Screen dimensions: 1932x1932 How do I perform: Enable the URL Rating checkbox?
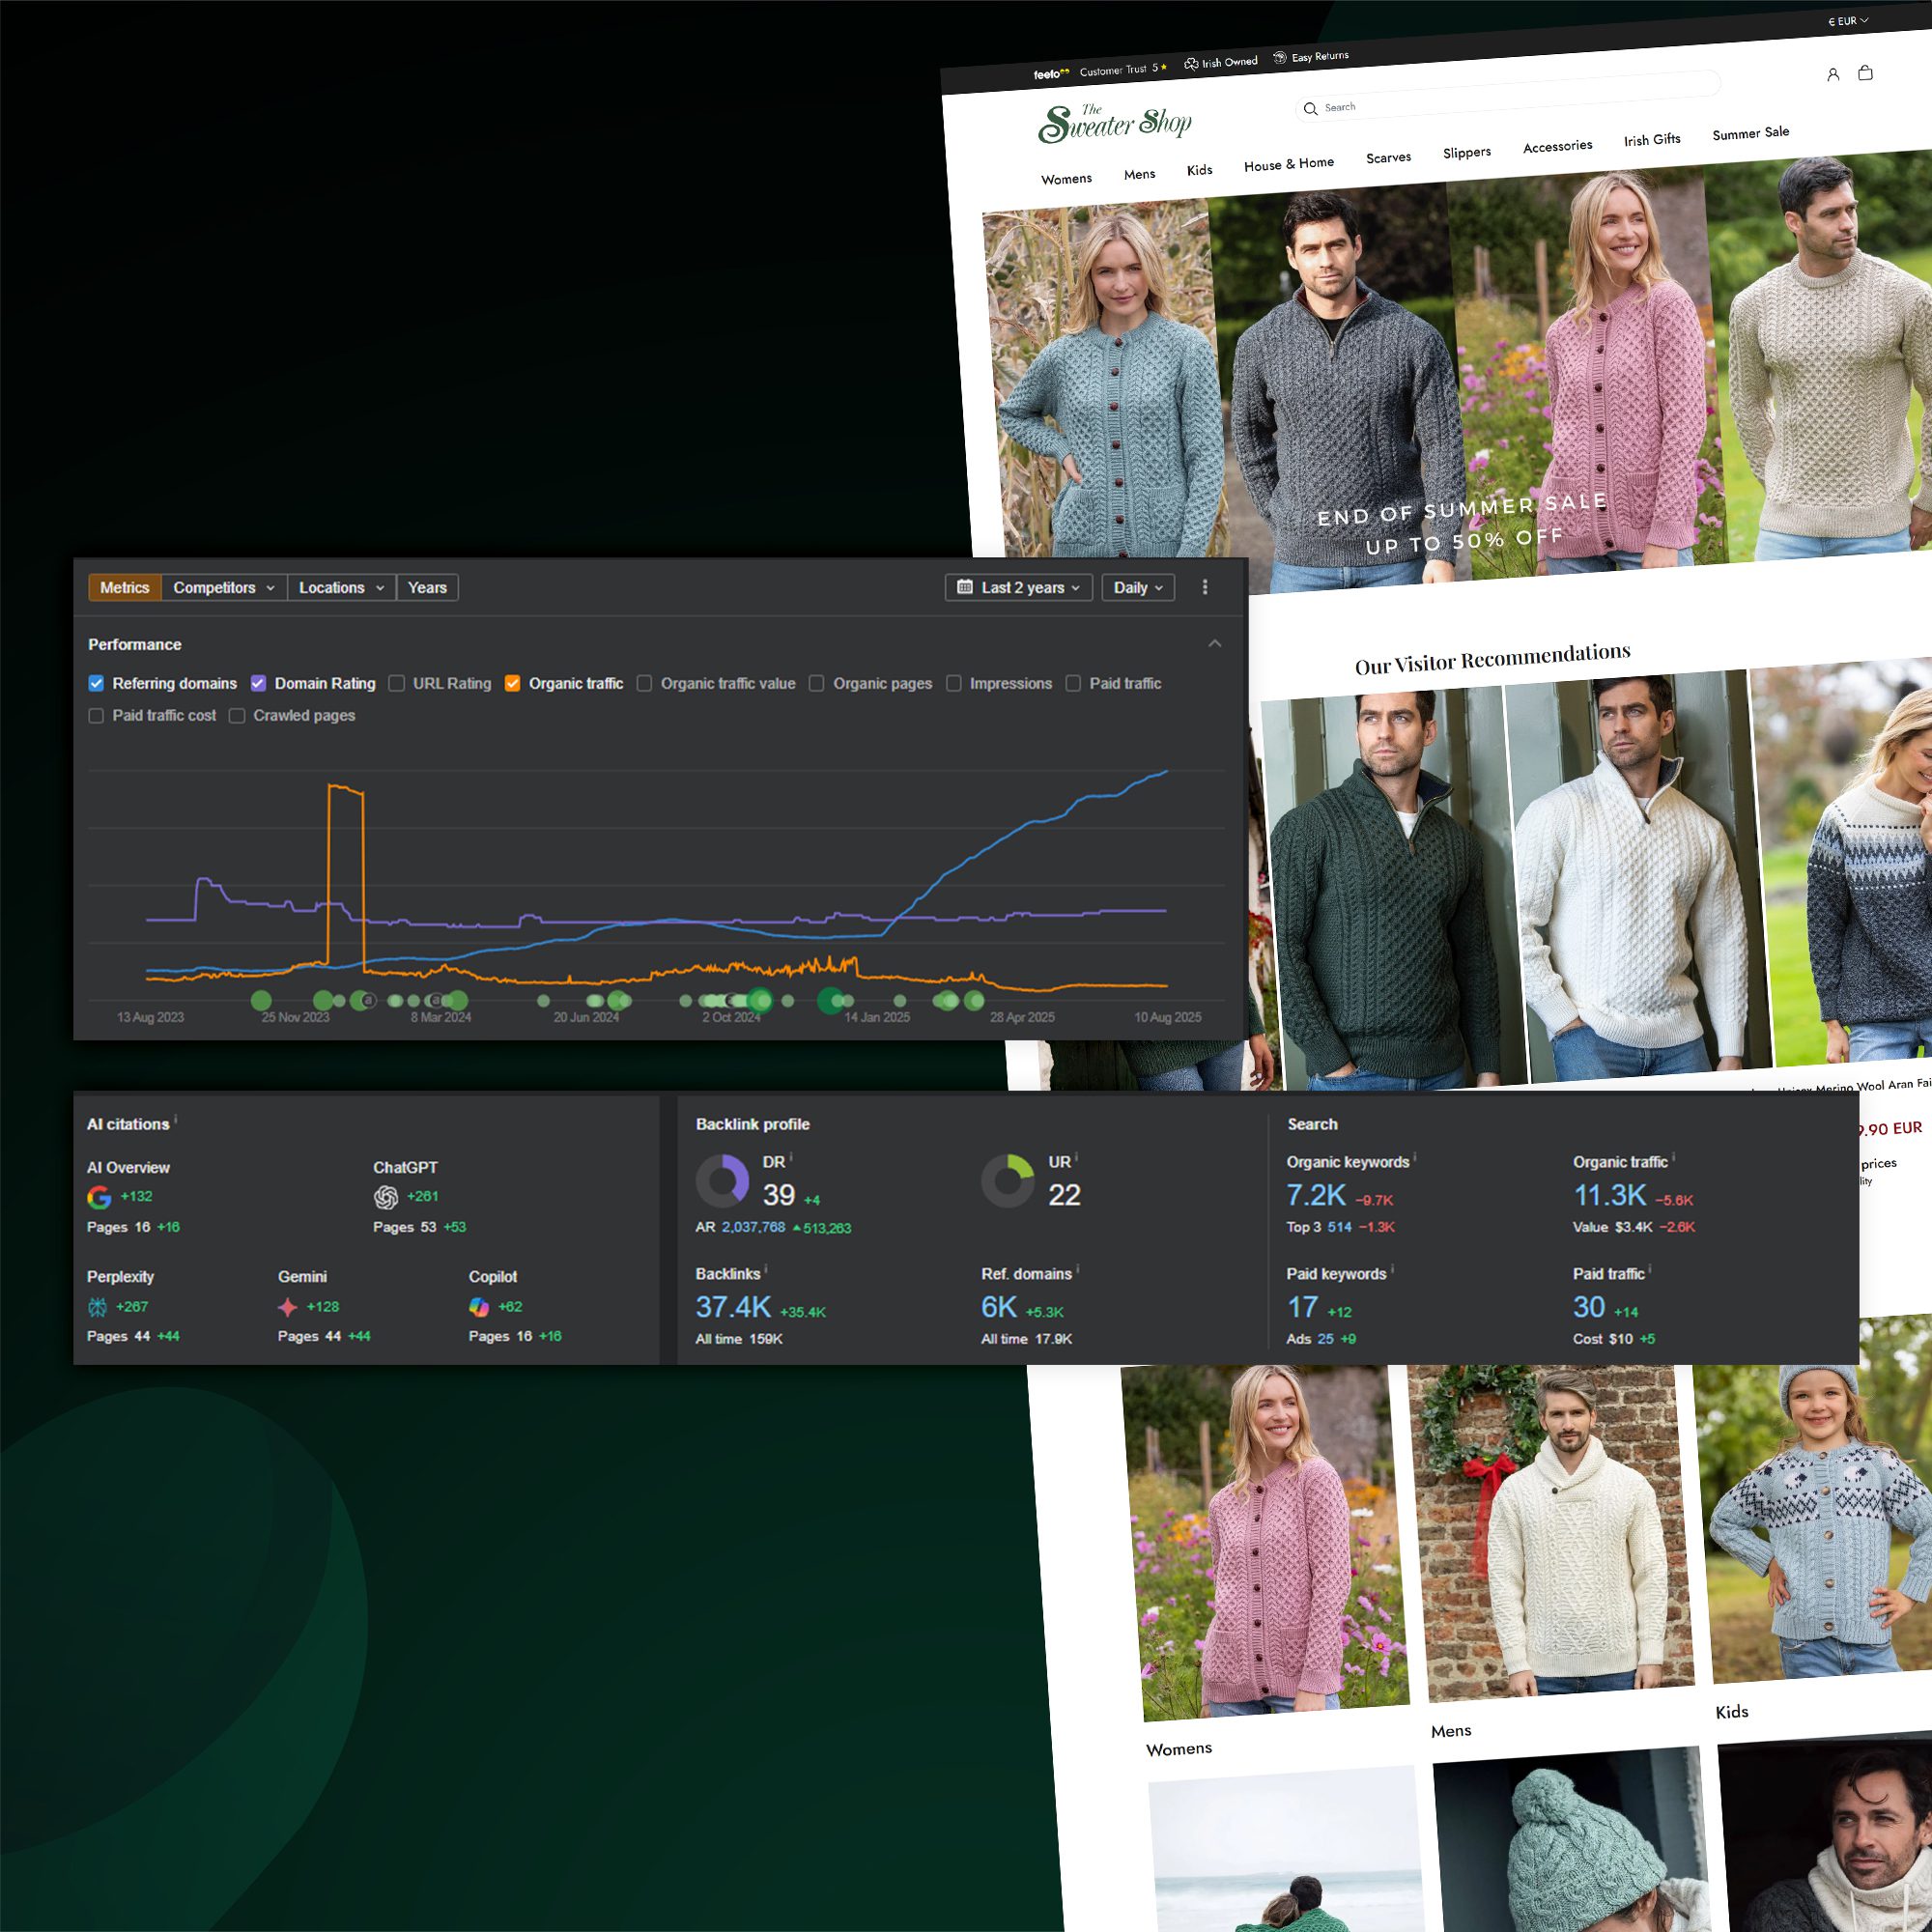tap(397, 683)
